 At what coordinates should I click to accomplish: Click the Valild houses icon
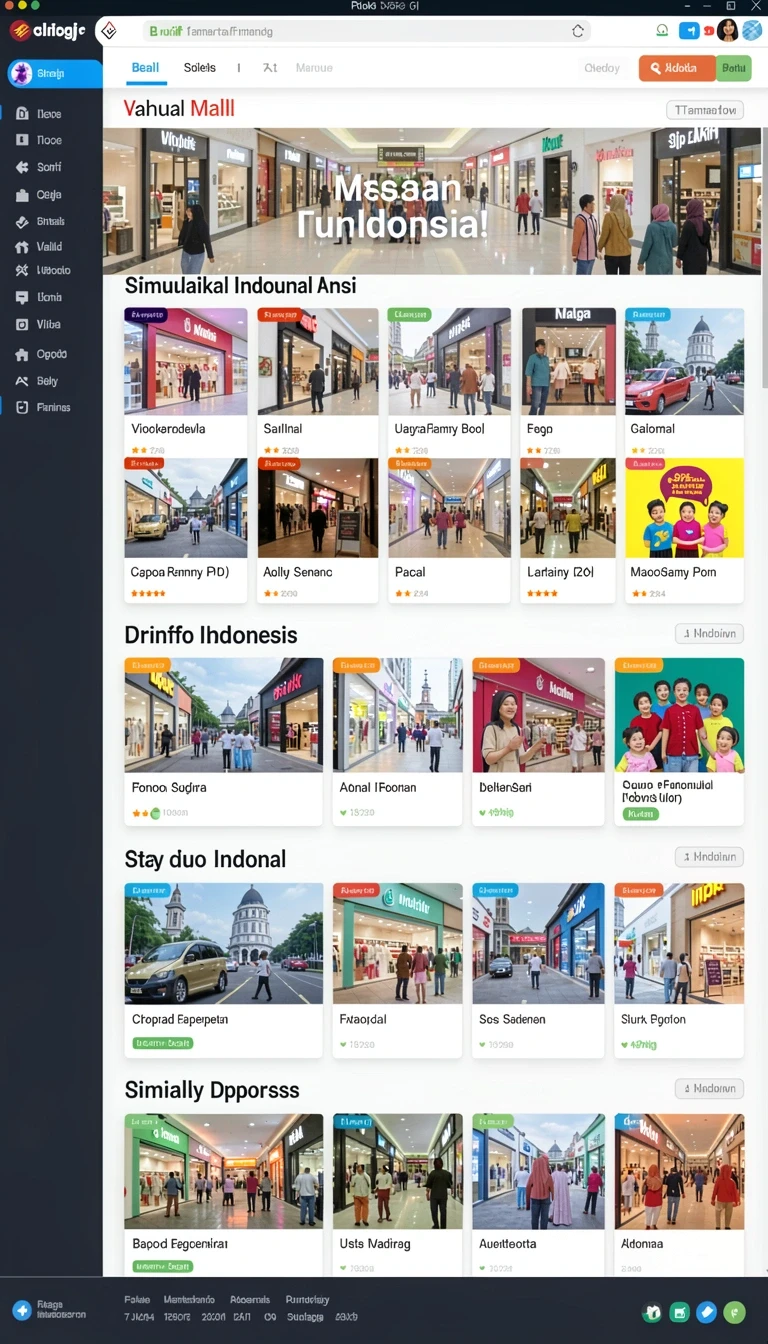click(22, 246)
